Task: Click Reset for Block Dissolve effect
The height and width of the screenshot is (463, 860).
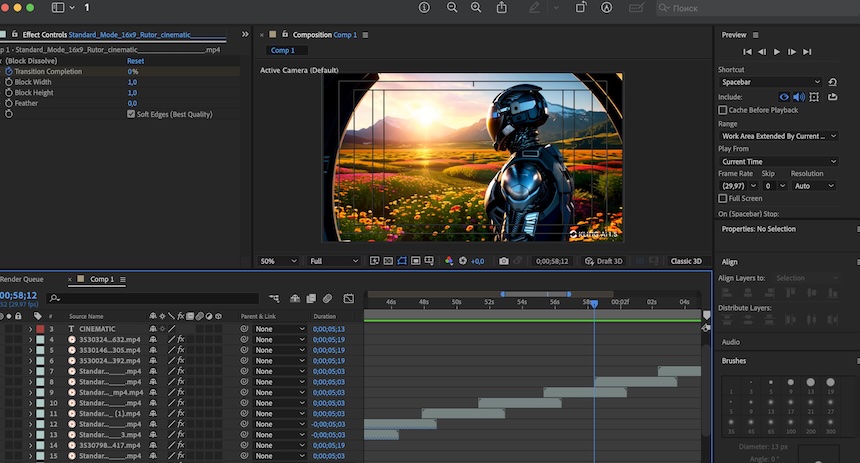Action: click(x=135, y=61)
